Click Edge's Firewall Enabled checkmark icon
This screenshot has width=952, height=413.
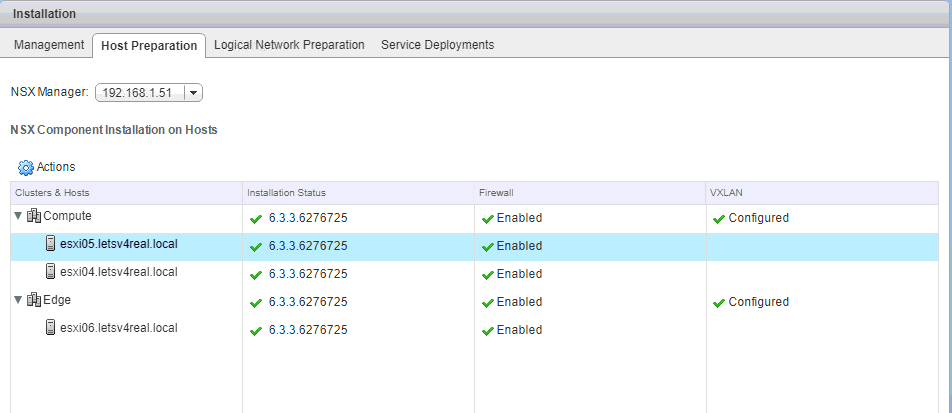click(488, 302)
